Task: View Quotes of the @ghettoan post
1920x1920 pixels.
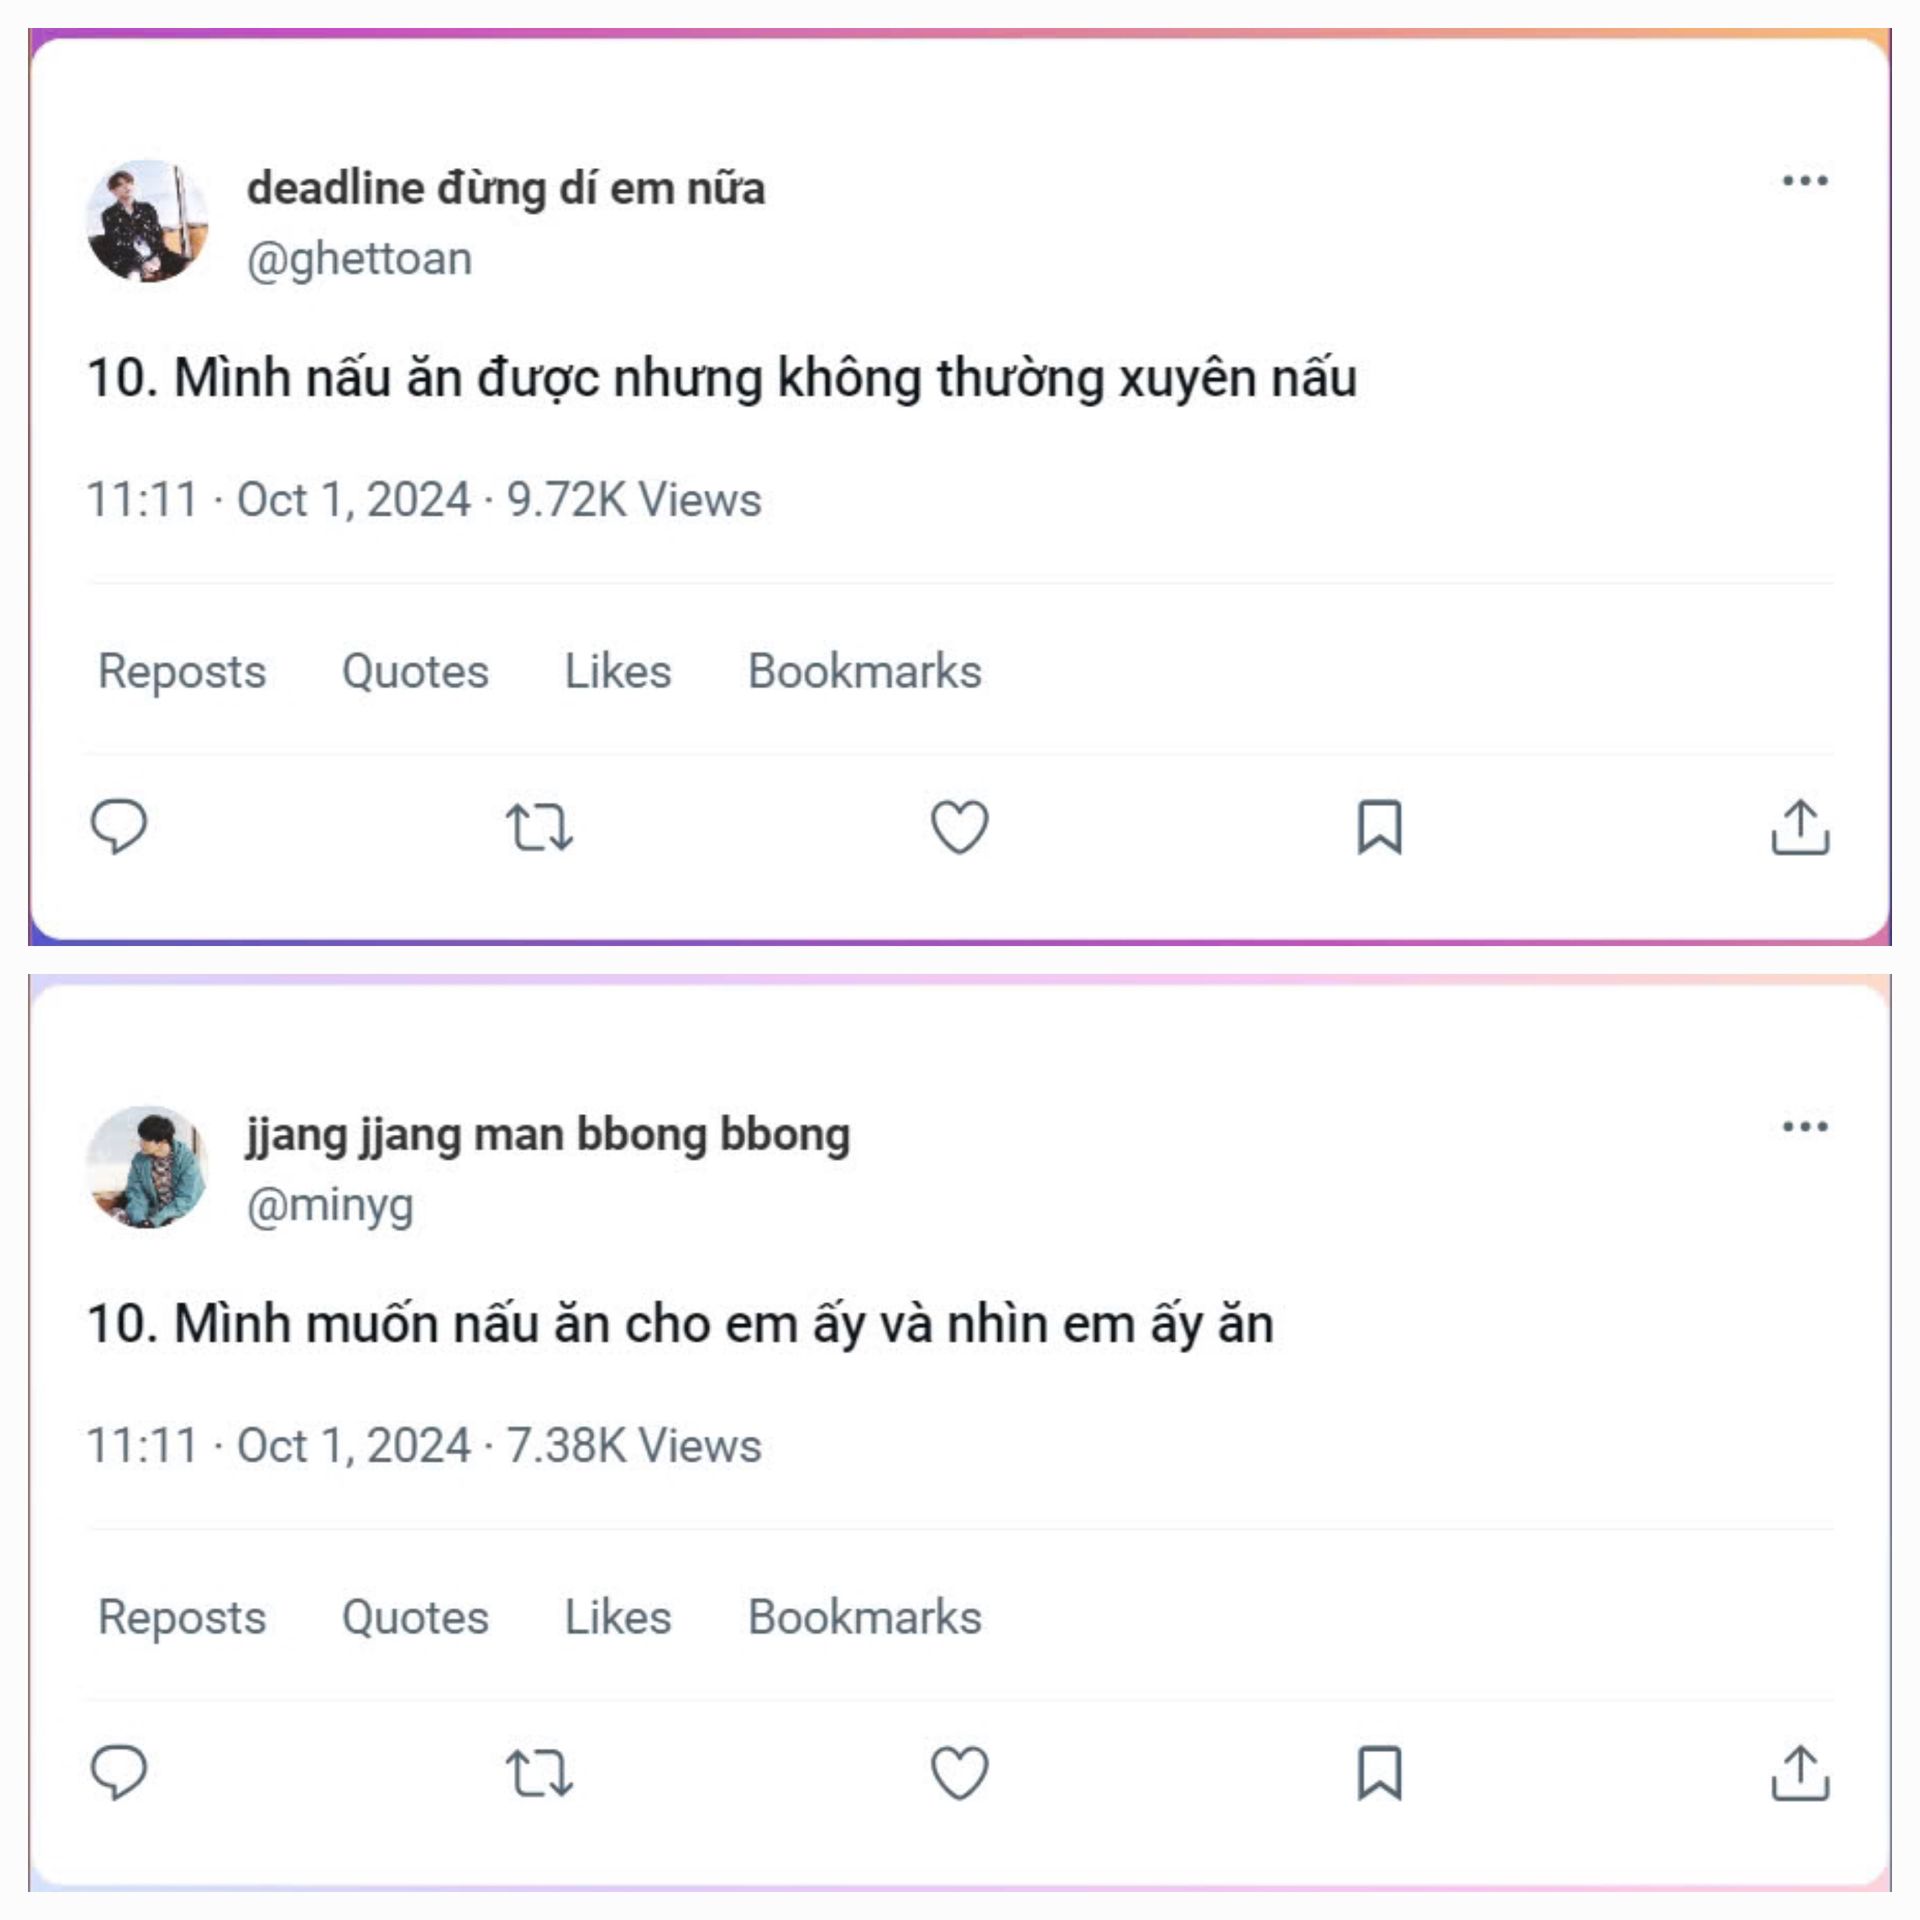Action: 415,671
